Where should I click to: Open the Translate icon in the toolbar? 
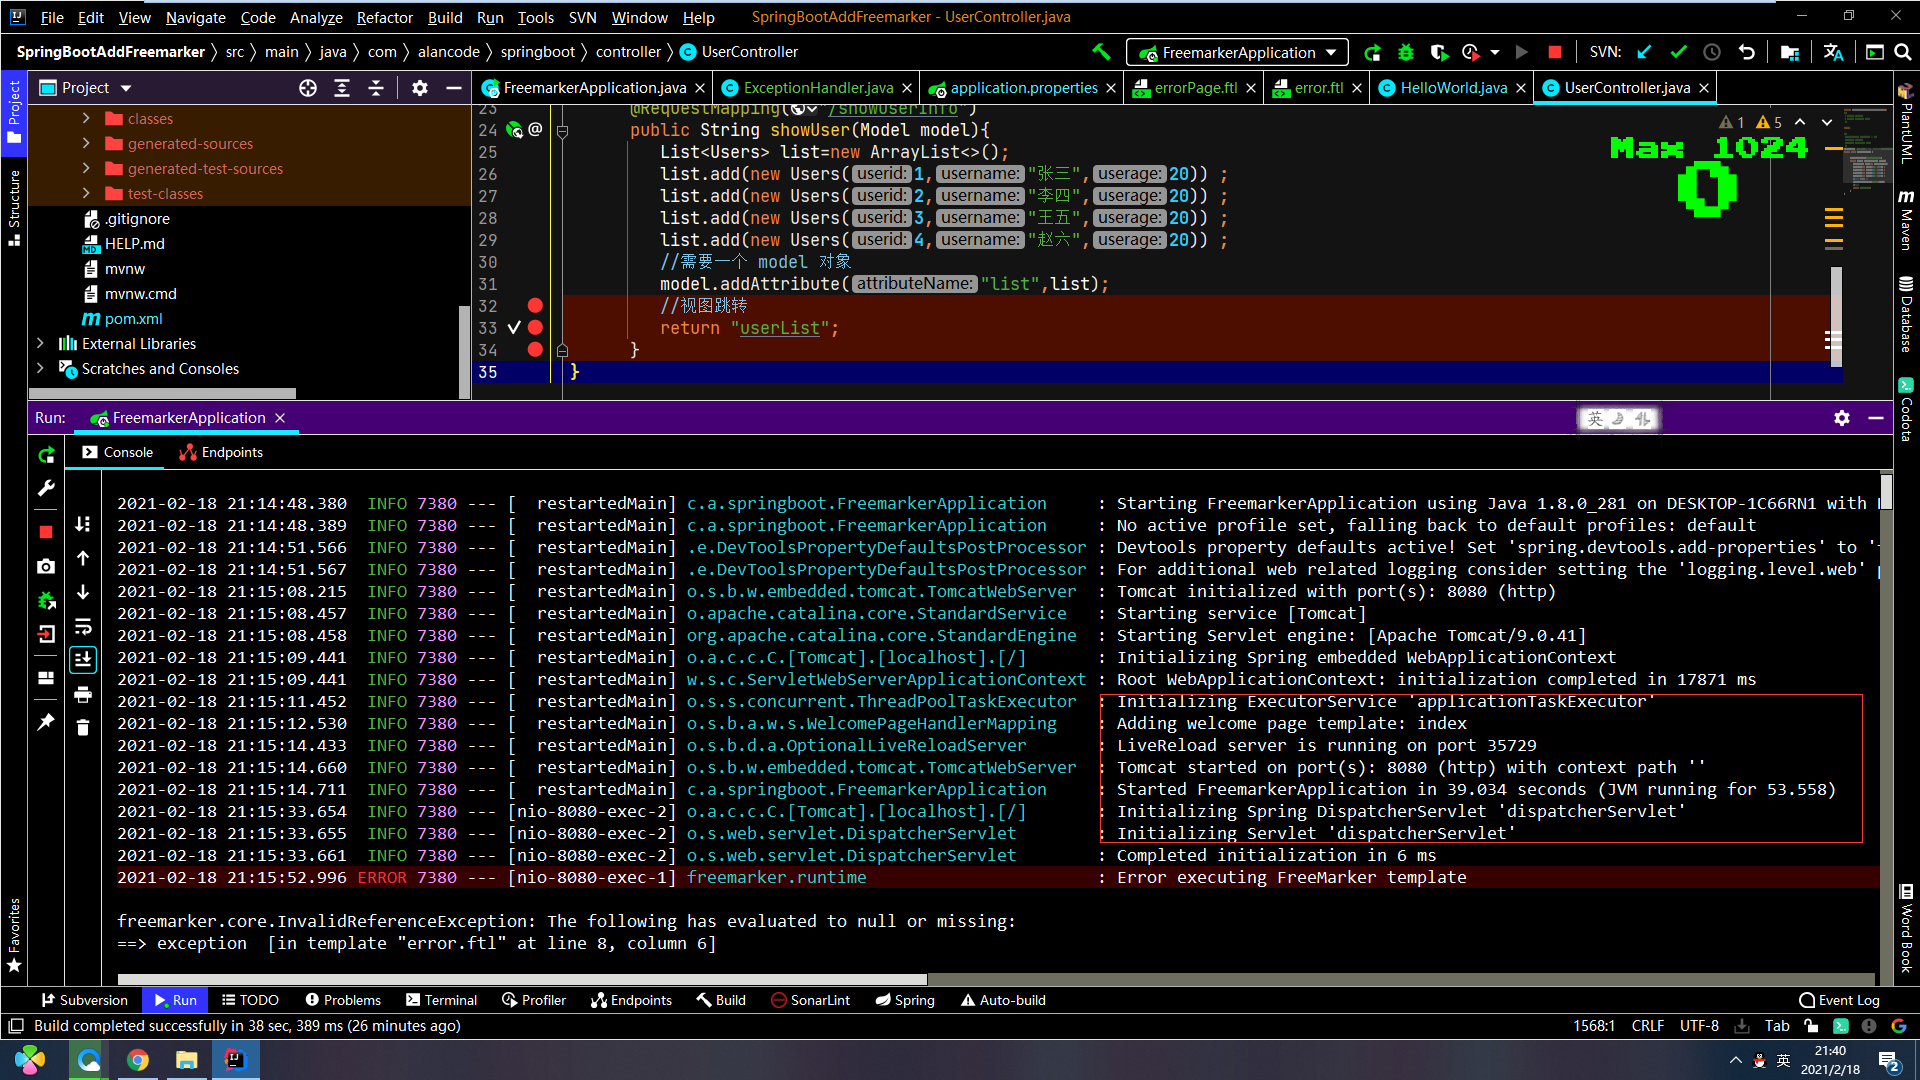(1833, 52)
